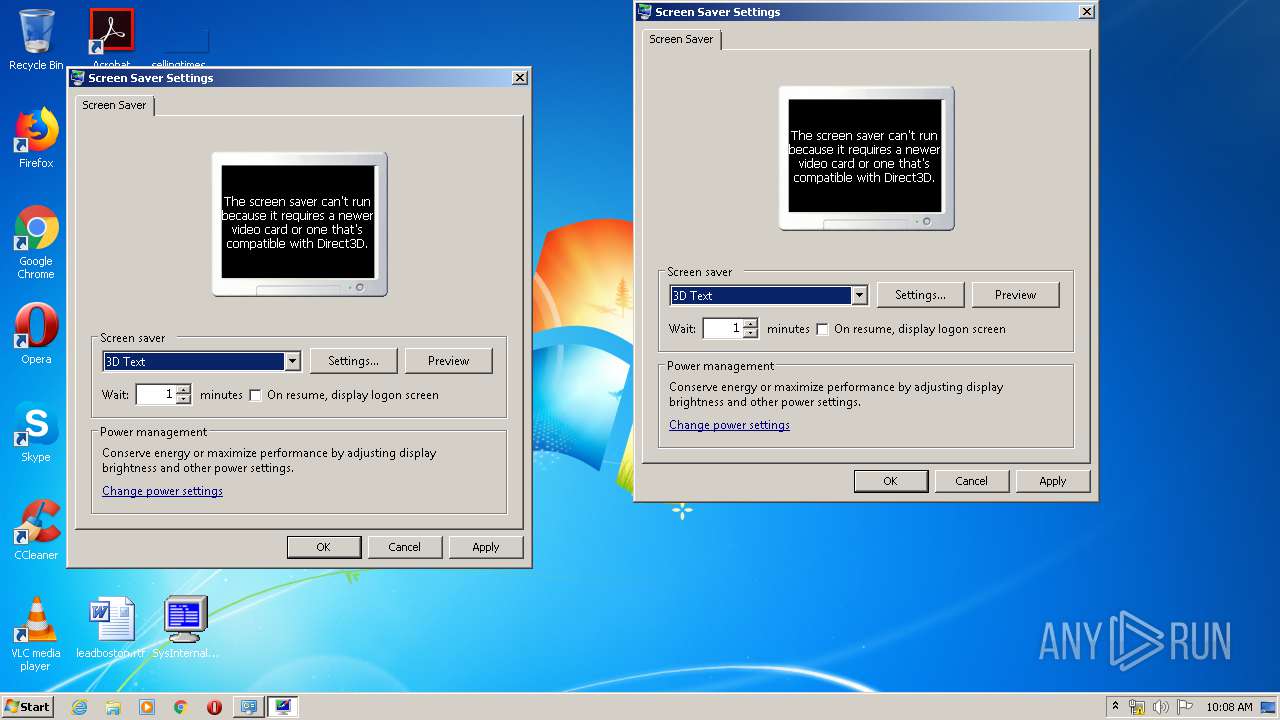Image resolution: width=1280 pixels, height=720 pixels.
Task: Click the monitor preview in right window
Action: [x=866, y=158]
